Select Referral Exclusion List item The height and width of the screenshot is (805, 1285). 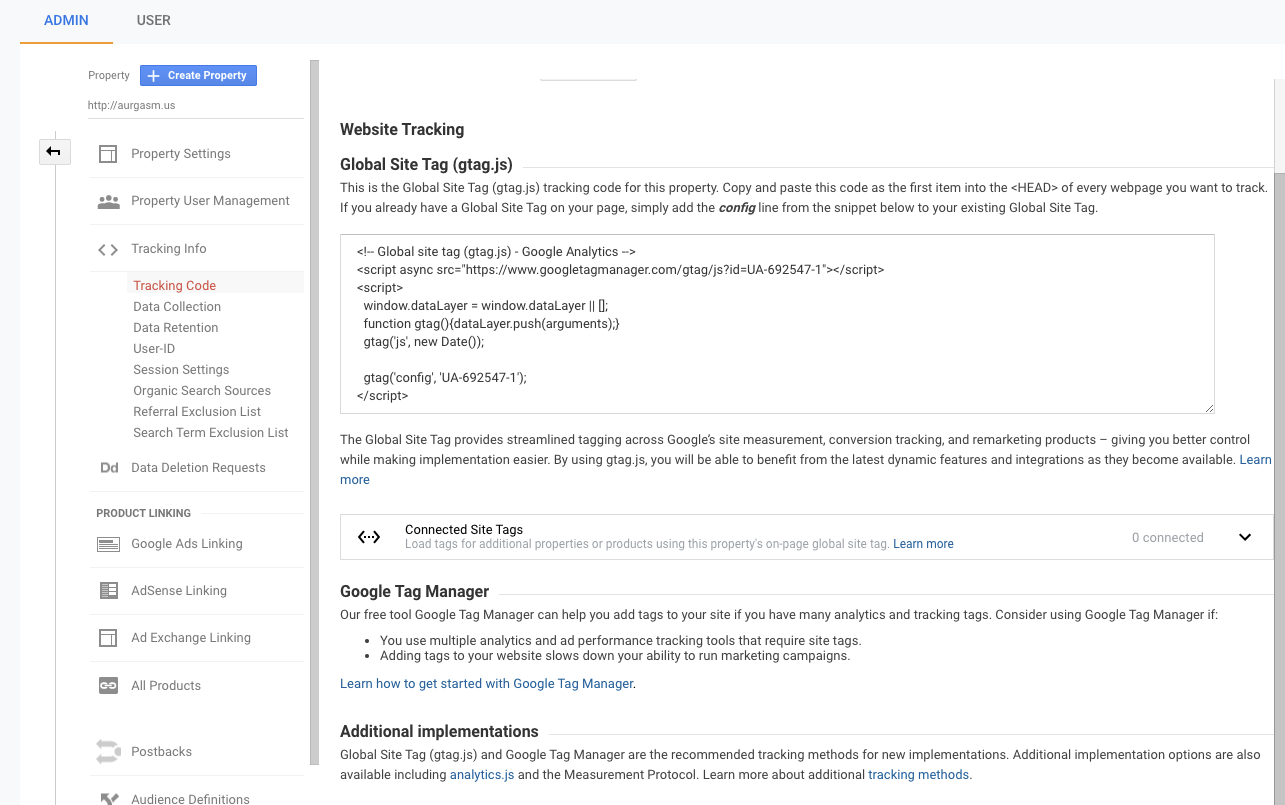pyautogui.click(x=197, y=412)
